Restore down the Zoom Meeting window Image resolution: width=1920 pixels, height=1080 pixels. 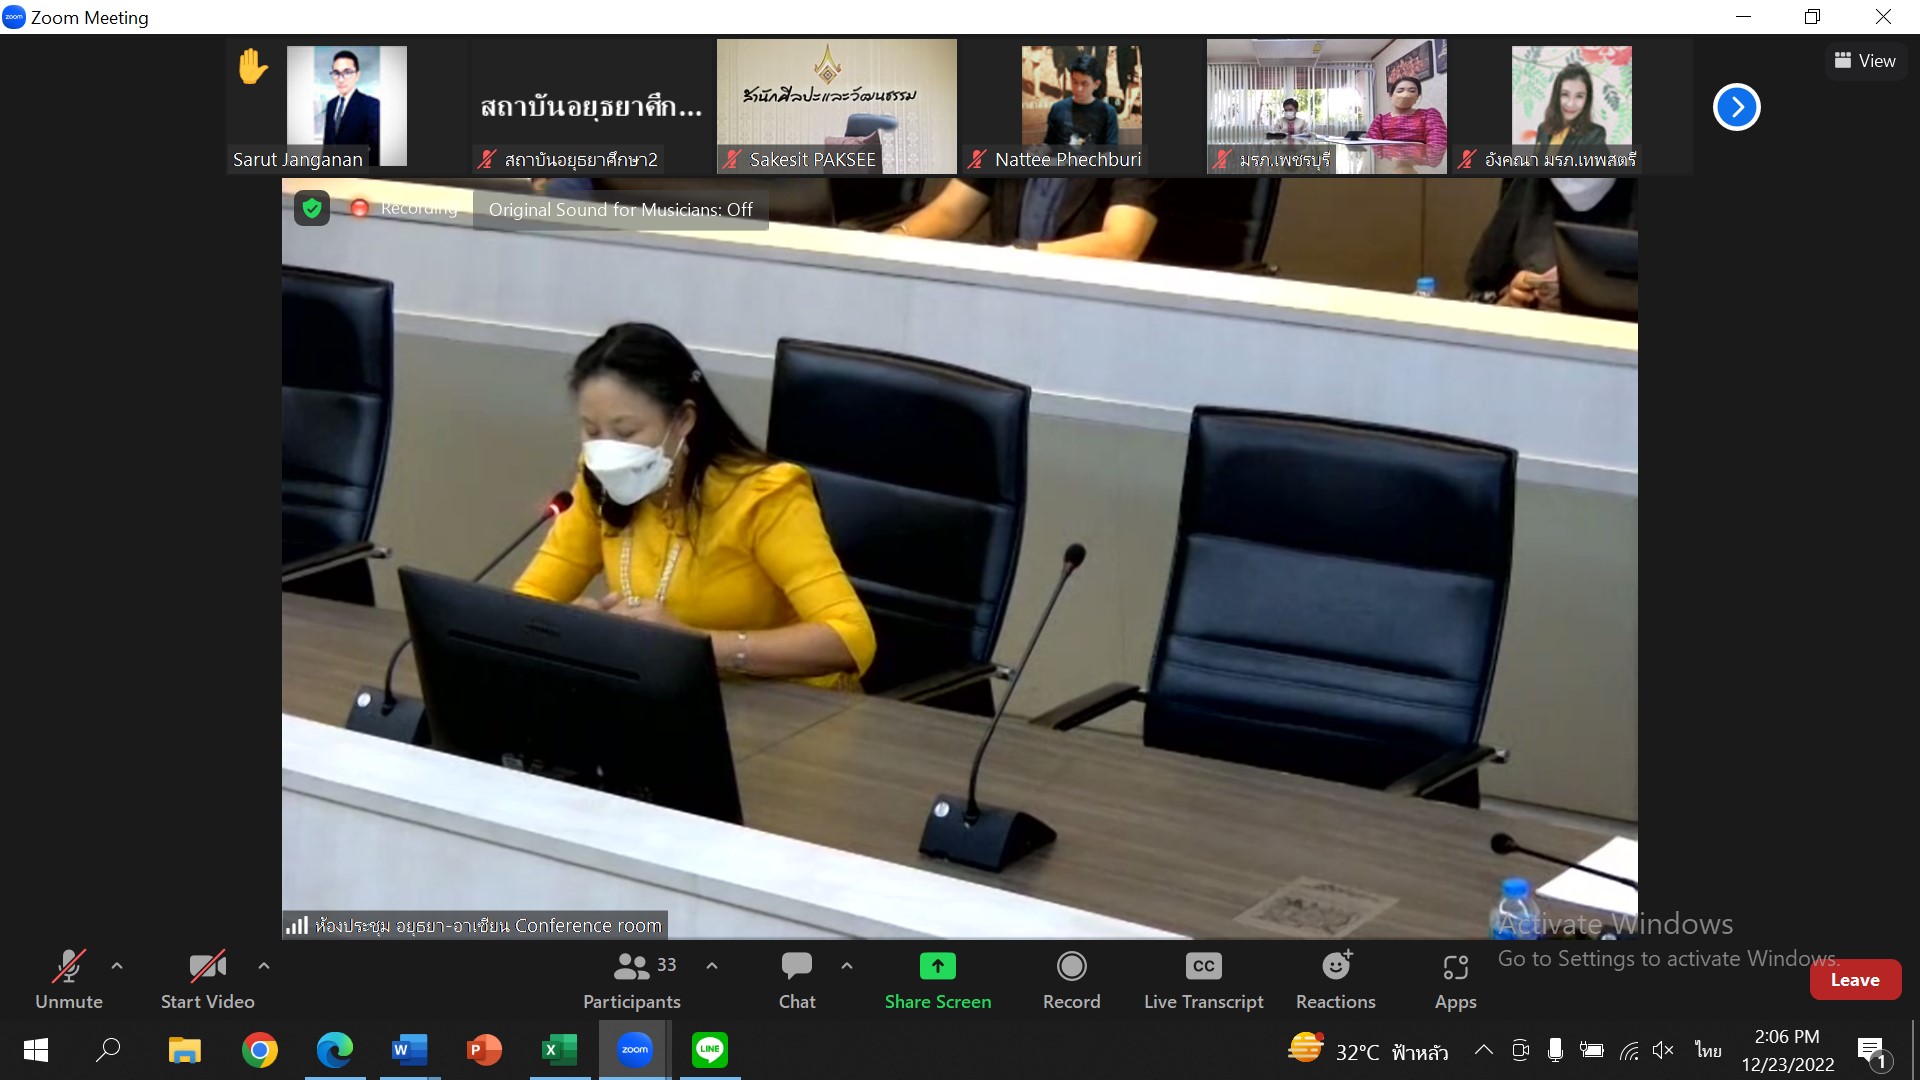click(1812, 17)
